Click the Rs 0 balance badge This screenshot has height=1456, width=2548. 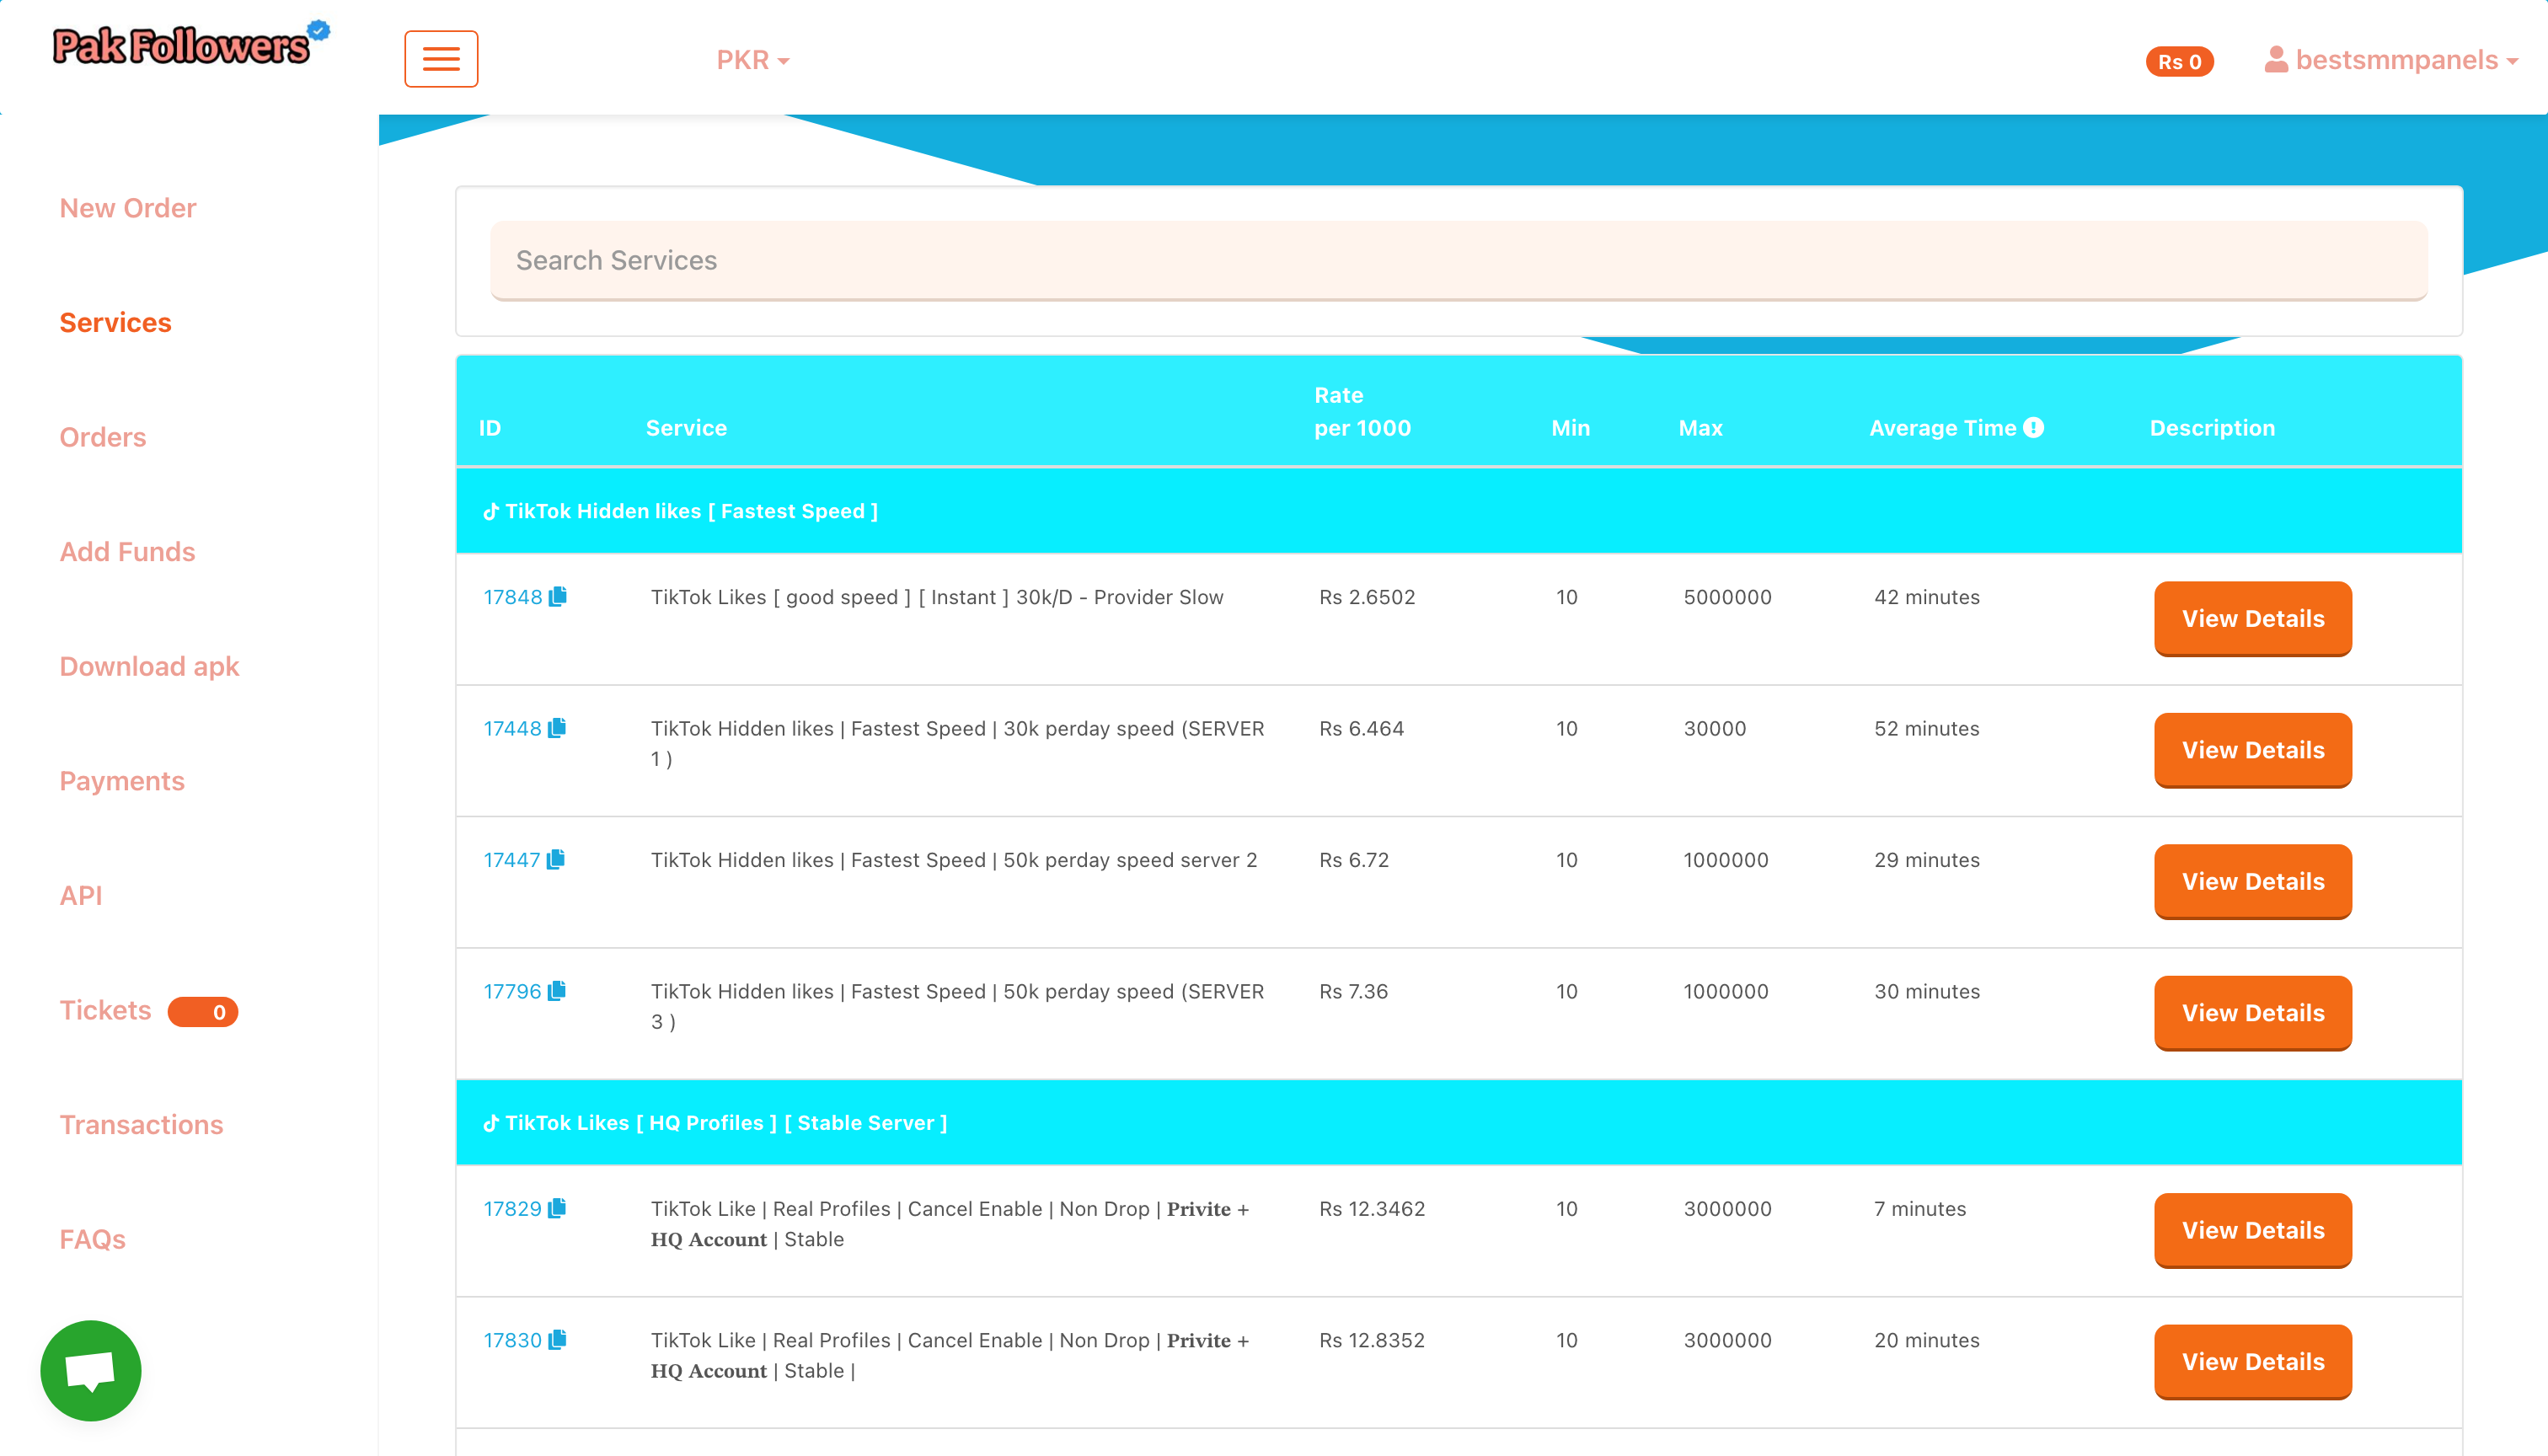tap(2178, 62)
